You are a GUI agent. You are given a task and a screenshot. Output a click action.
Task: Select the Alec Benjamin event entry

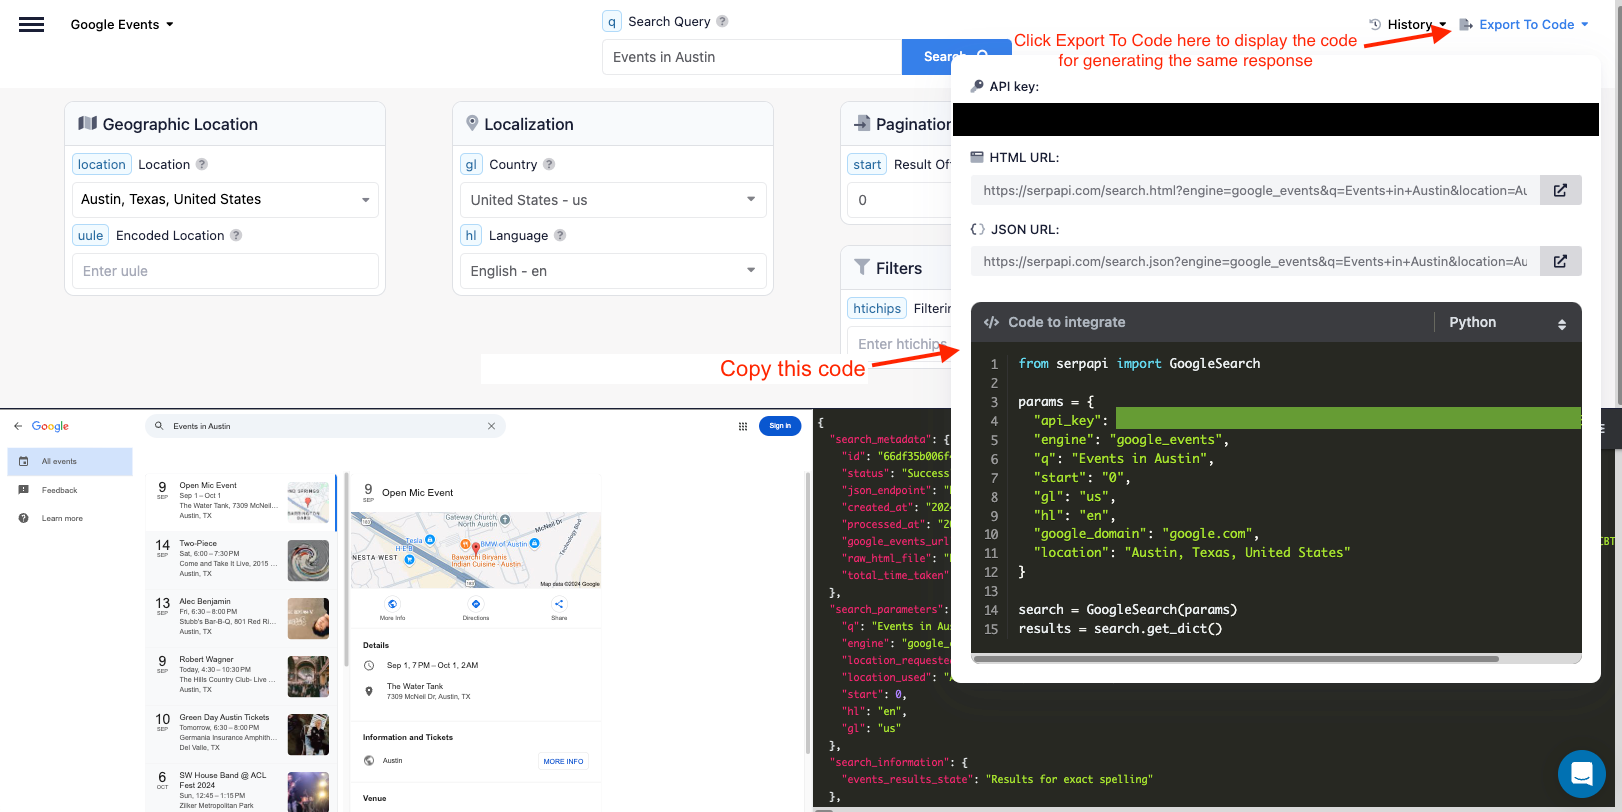pyautogui.click(x=241, y=618)
